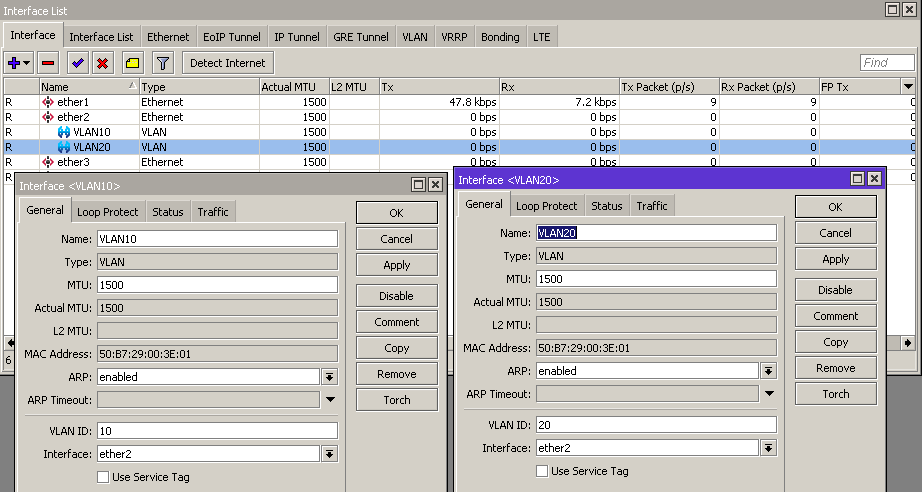The image size is (922, 492).
Task: Sort by the Actual MTU column header
Action: coord(294,87)
